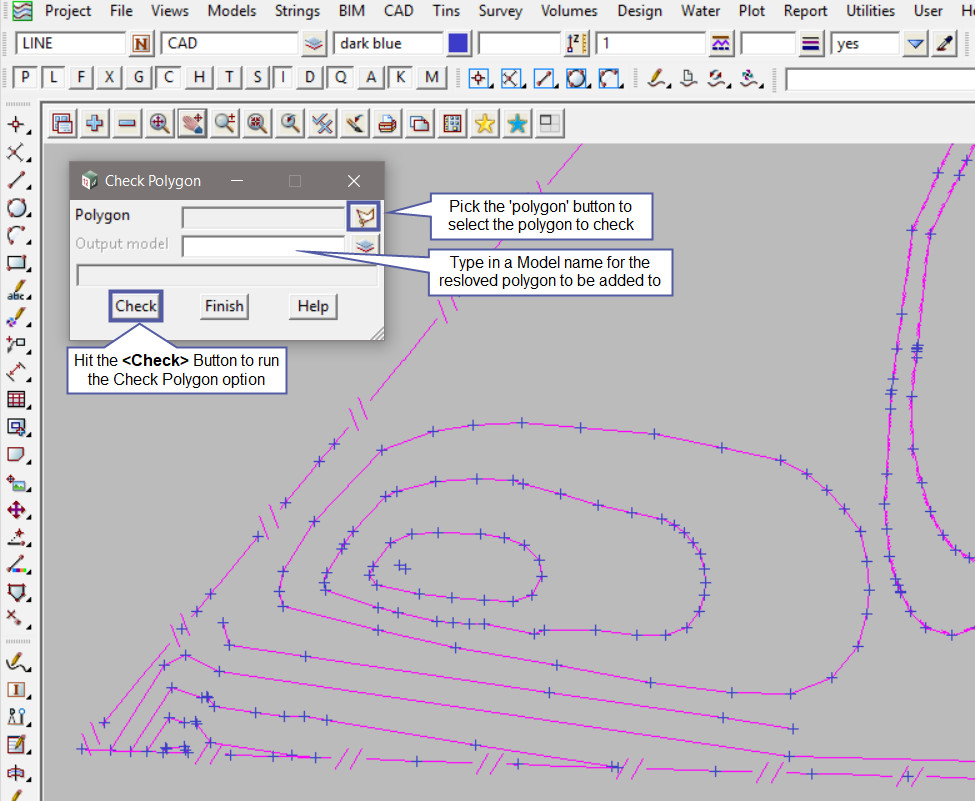Toggle the 'G' snap button
The height and width of the screenshot is (801, 975).
[x=139, y=78]
